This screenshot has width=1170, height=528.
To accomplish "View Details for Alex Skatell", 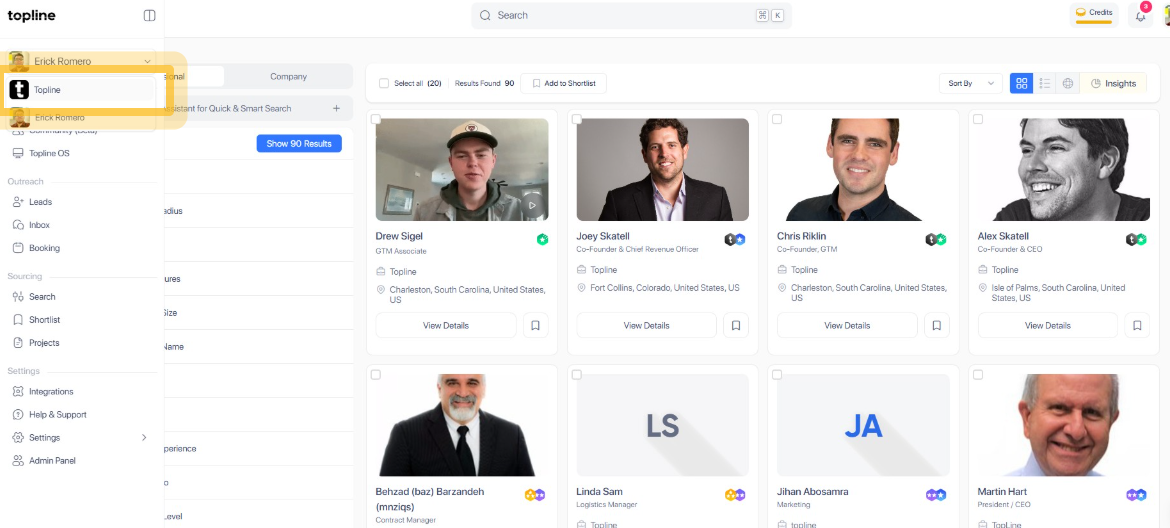I will [1048, 325].
